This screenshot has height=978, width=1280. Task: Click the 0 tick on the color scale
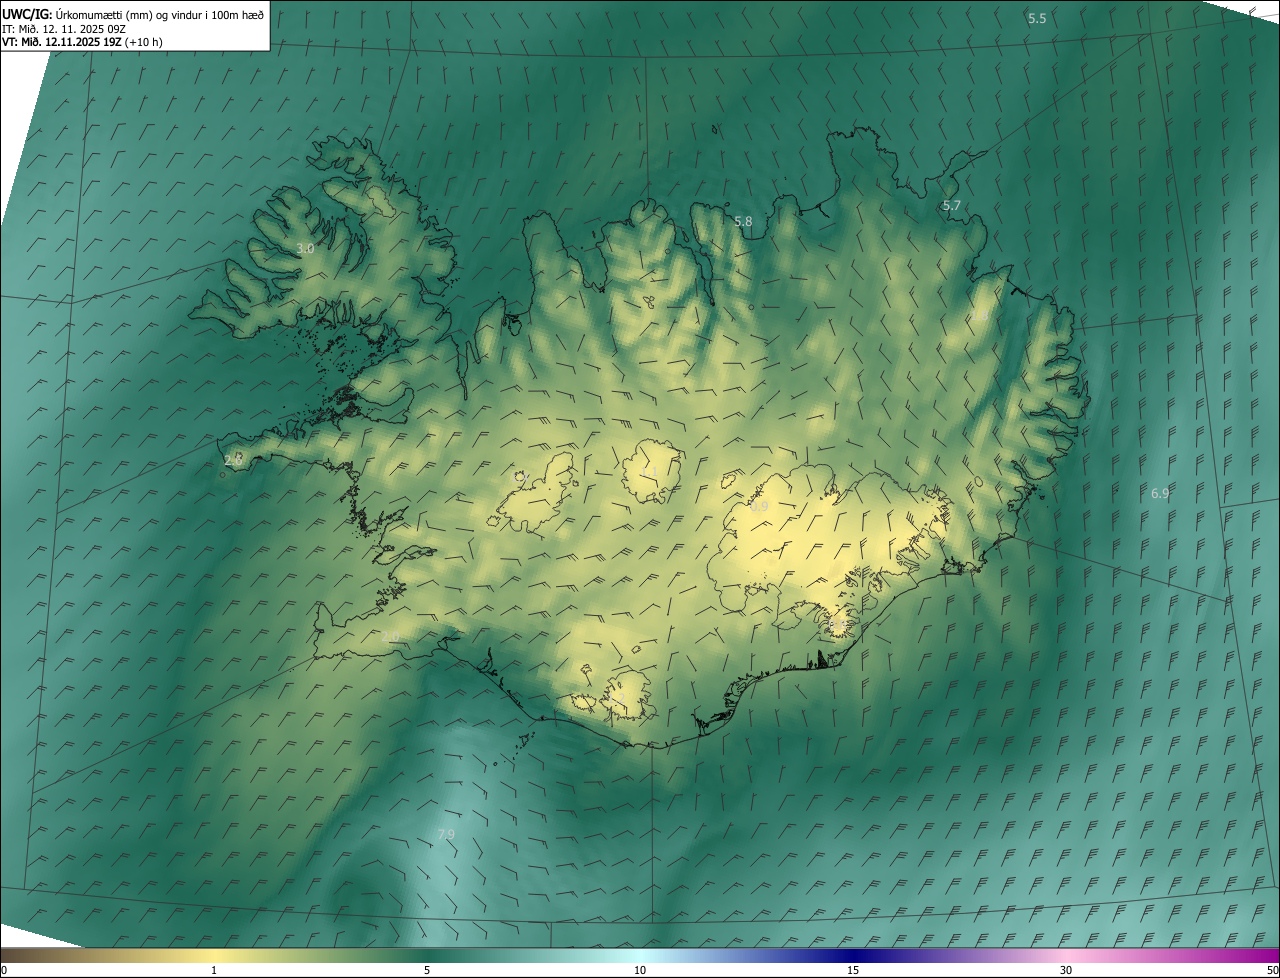tap(4, 970)
